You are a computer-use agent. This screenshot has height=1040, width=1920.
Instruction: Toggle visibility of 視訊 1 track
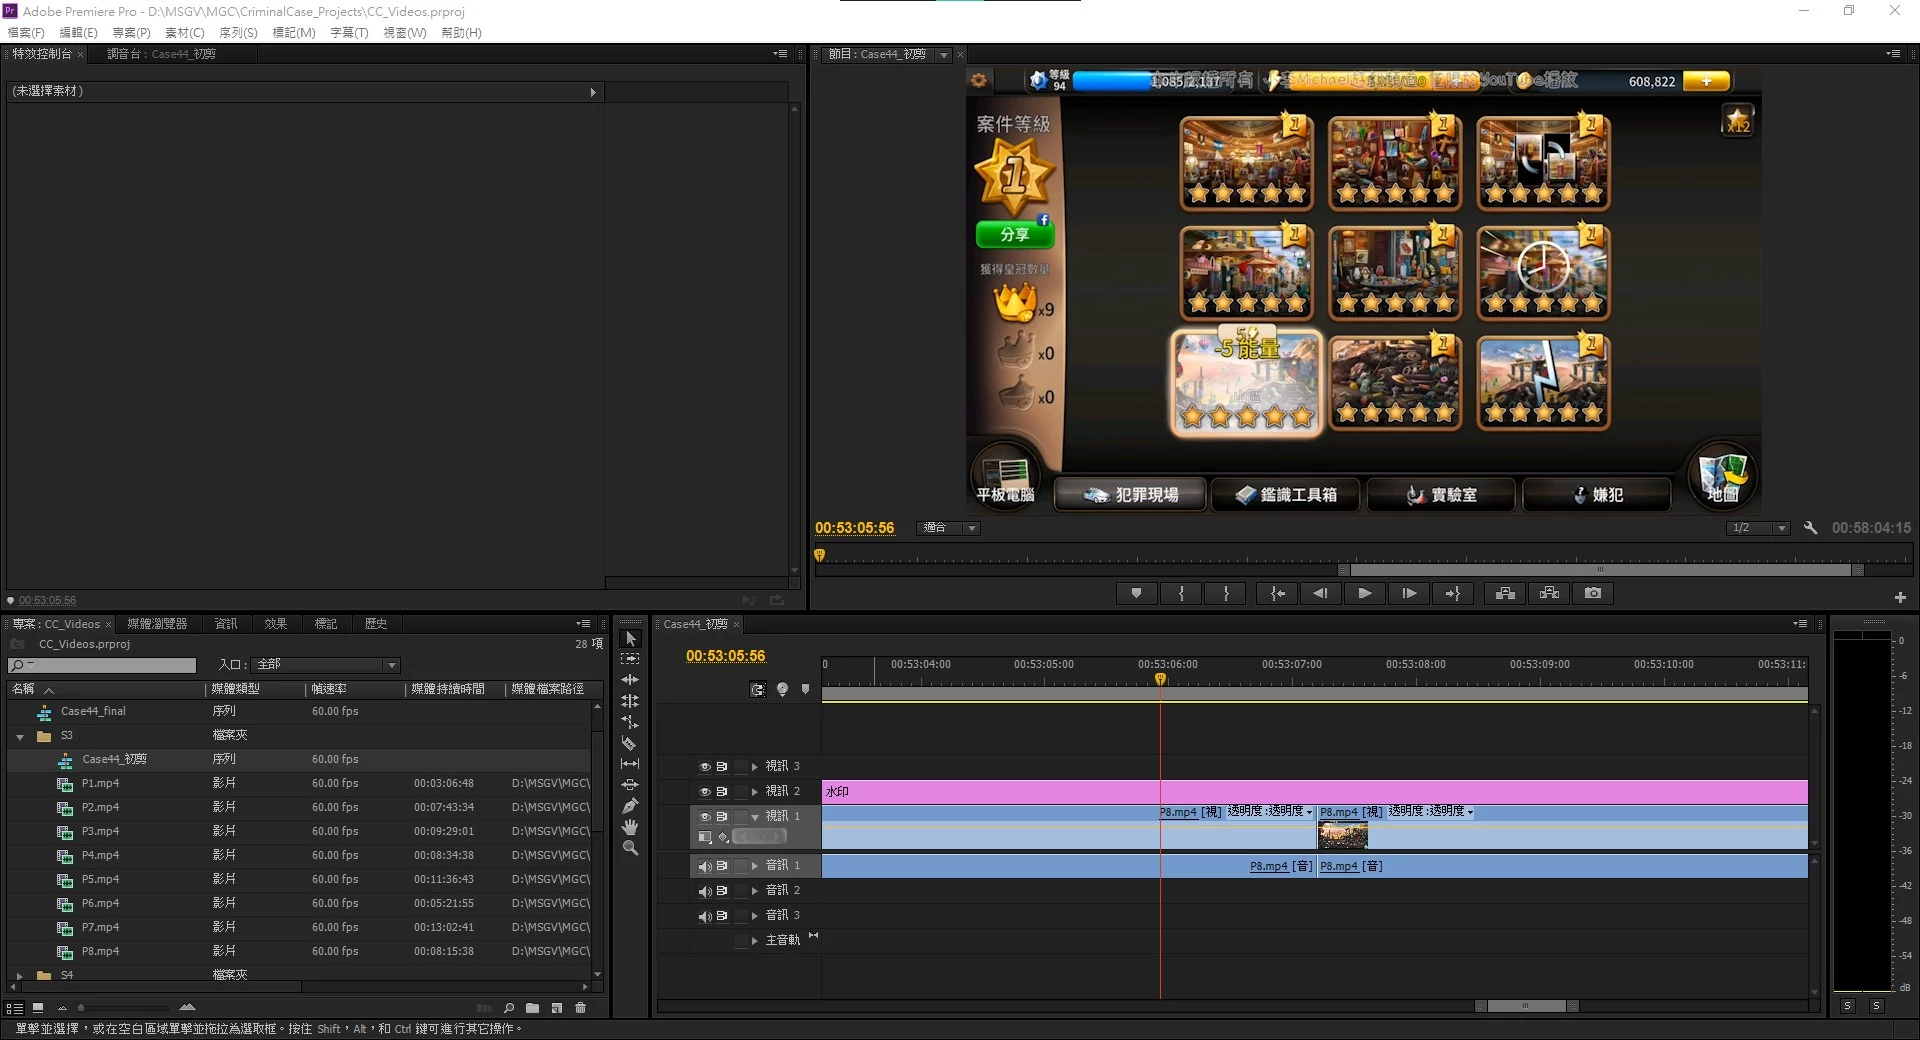click(x=704, y=817)
